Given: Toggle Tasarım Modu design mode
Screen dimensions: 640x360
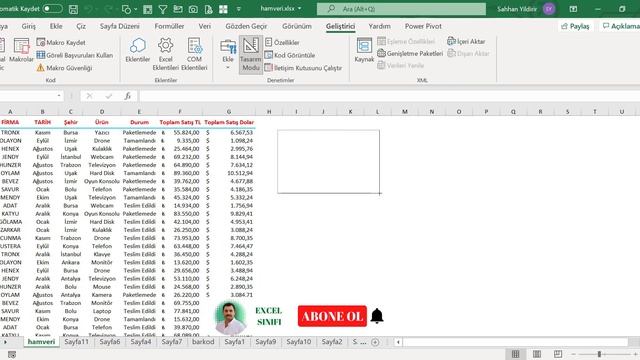Looking at the screenshot, I should click(x=251, y=54).
